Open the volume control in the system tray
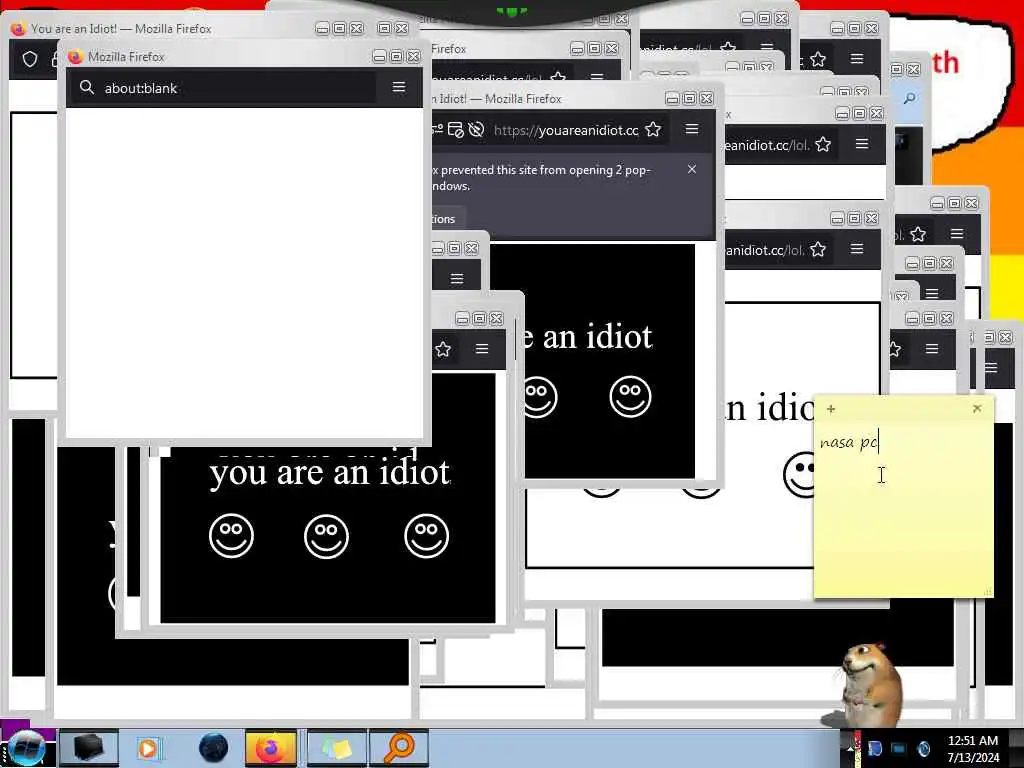This screenshot has width=1024, height=768. (x=924, y=748)
